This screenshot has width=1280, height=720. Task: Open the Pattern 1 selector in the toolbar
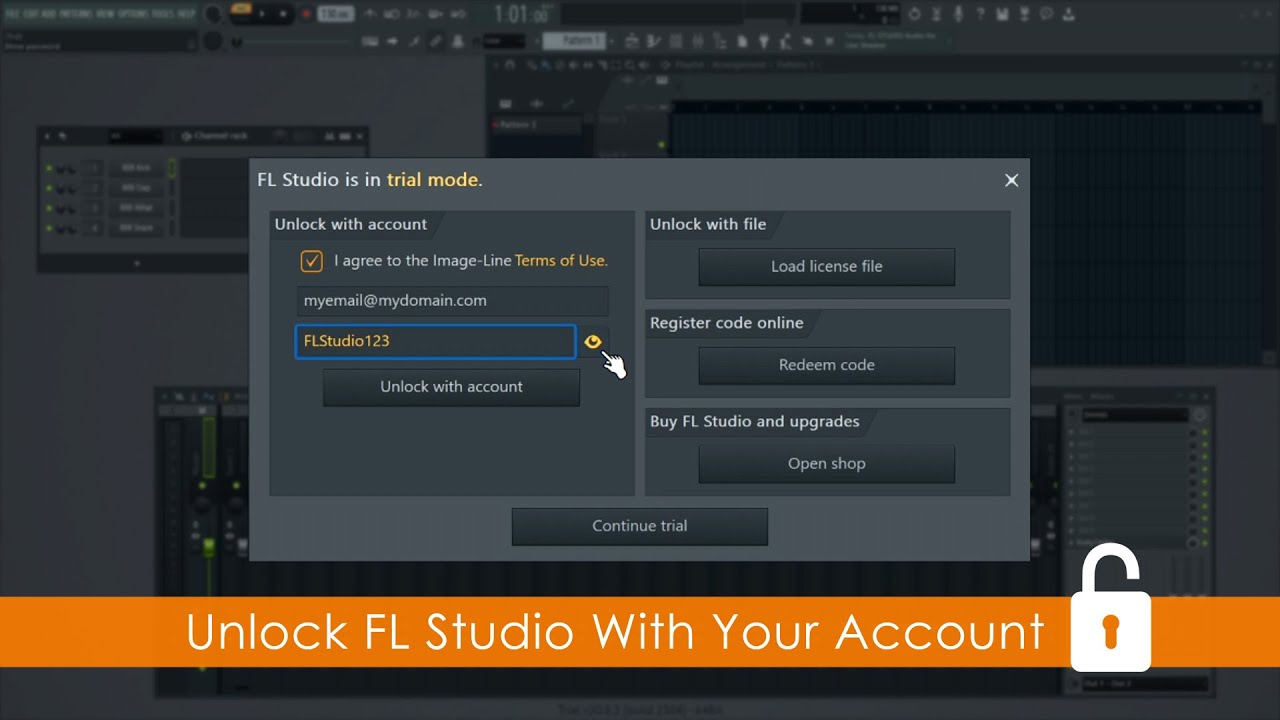coord(574,41)
